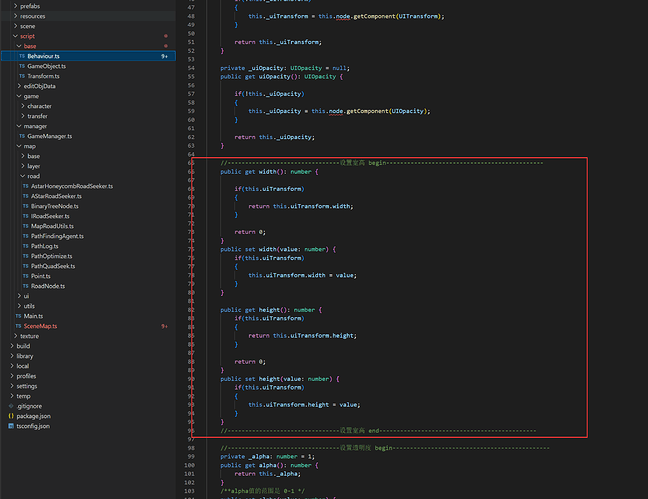Open GameObject.ts in the explorer
The width and height of the screenshot is (648, 499).
[x=46, y=66]
